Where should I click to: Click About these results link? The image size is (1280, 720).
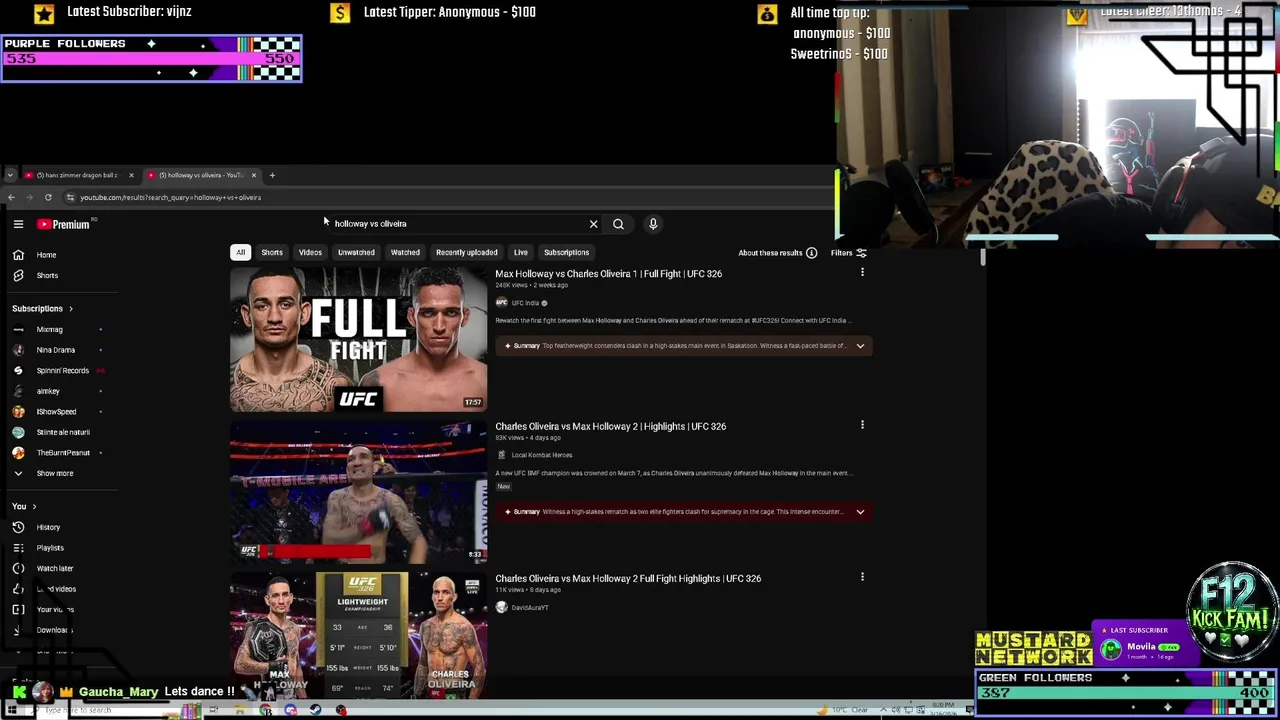click(770, 253)
